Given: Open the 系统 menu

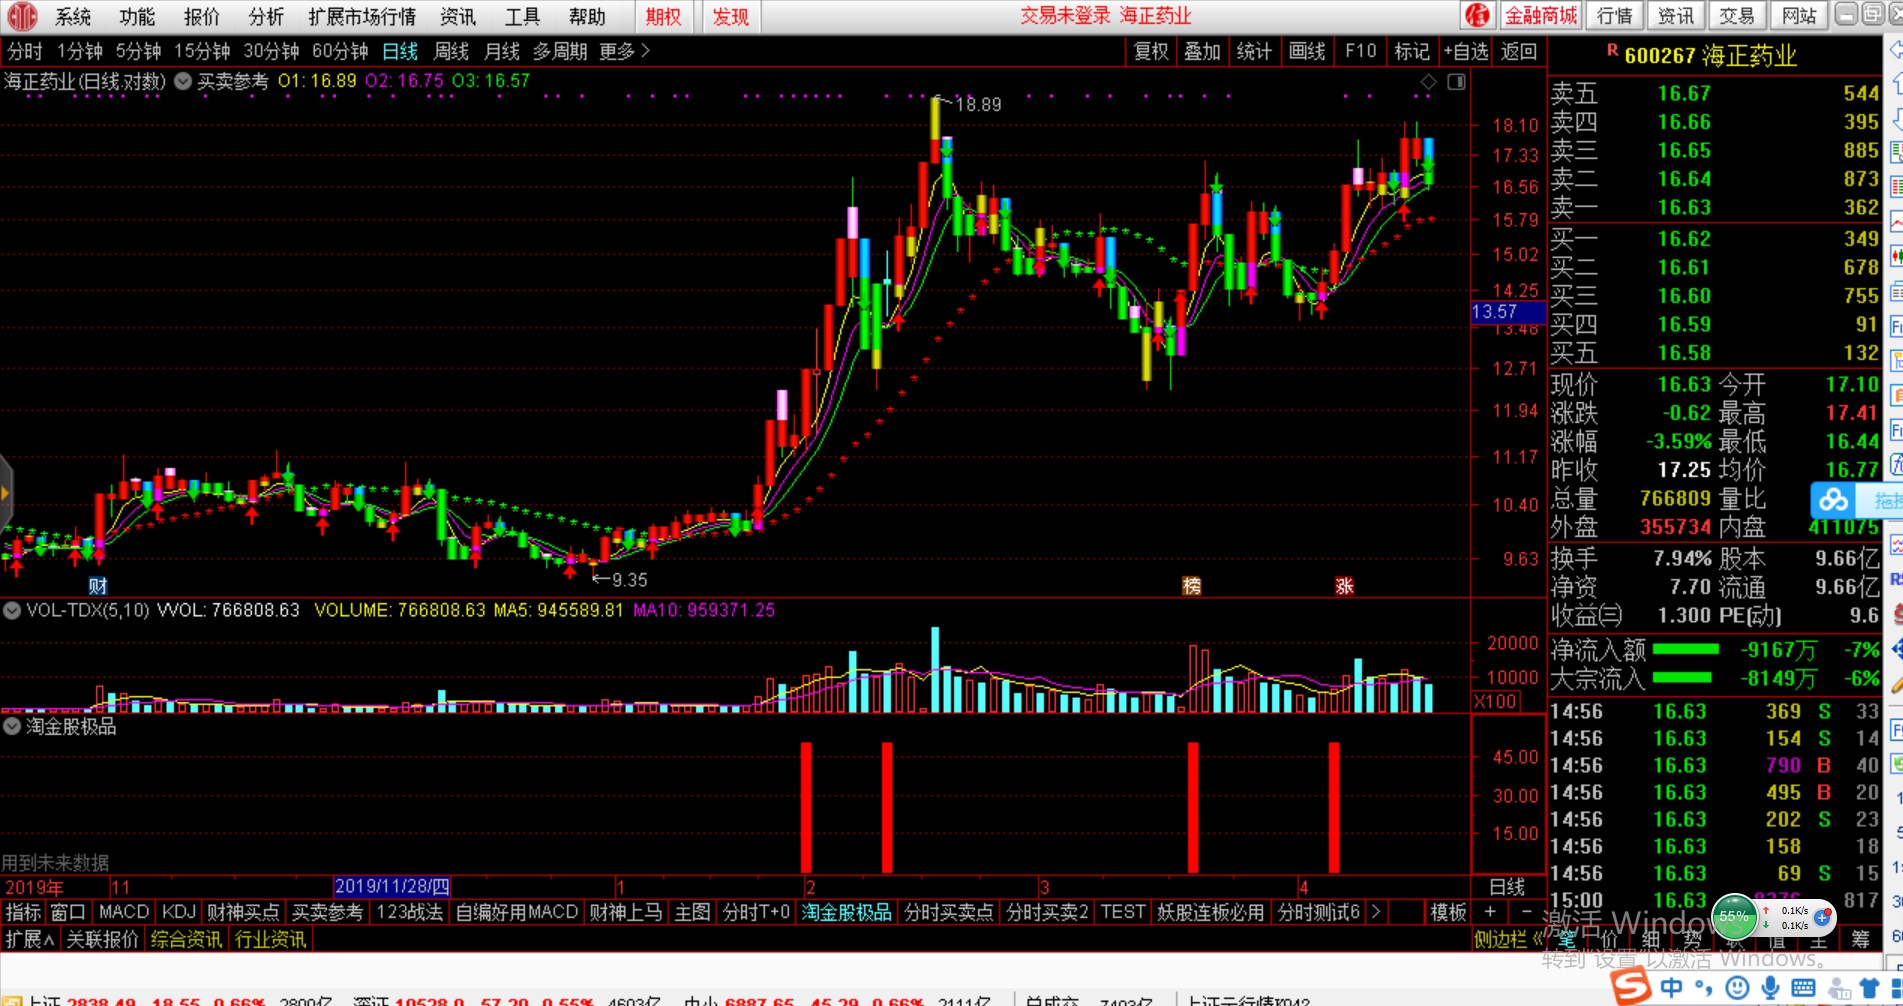Looking at the screenshot, I should tap(73, 16).
